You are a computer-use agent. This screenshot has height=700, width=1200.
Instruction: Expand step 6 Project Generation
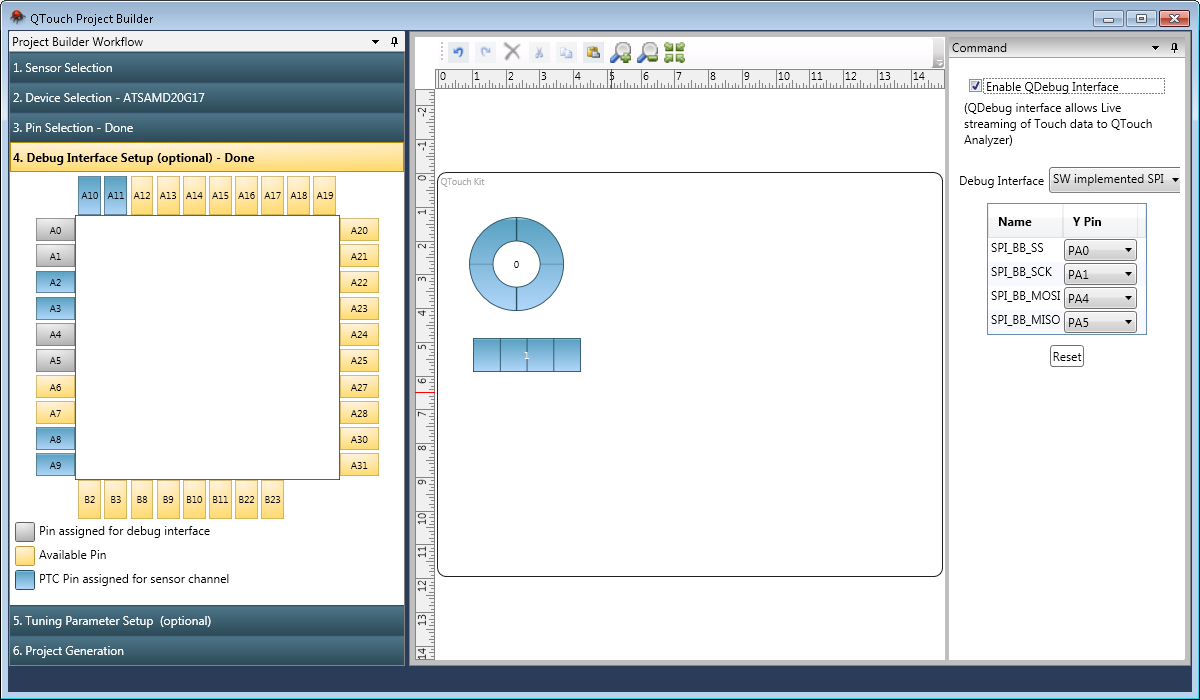pos(207,651)
